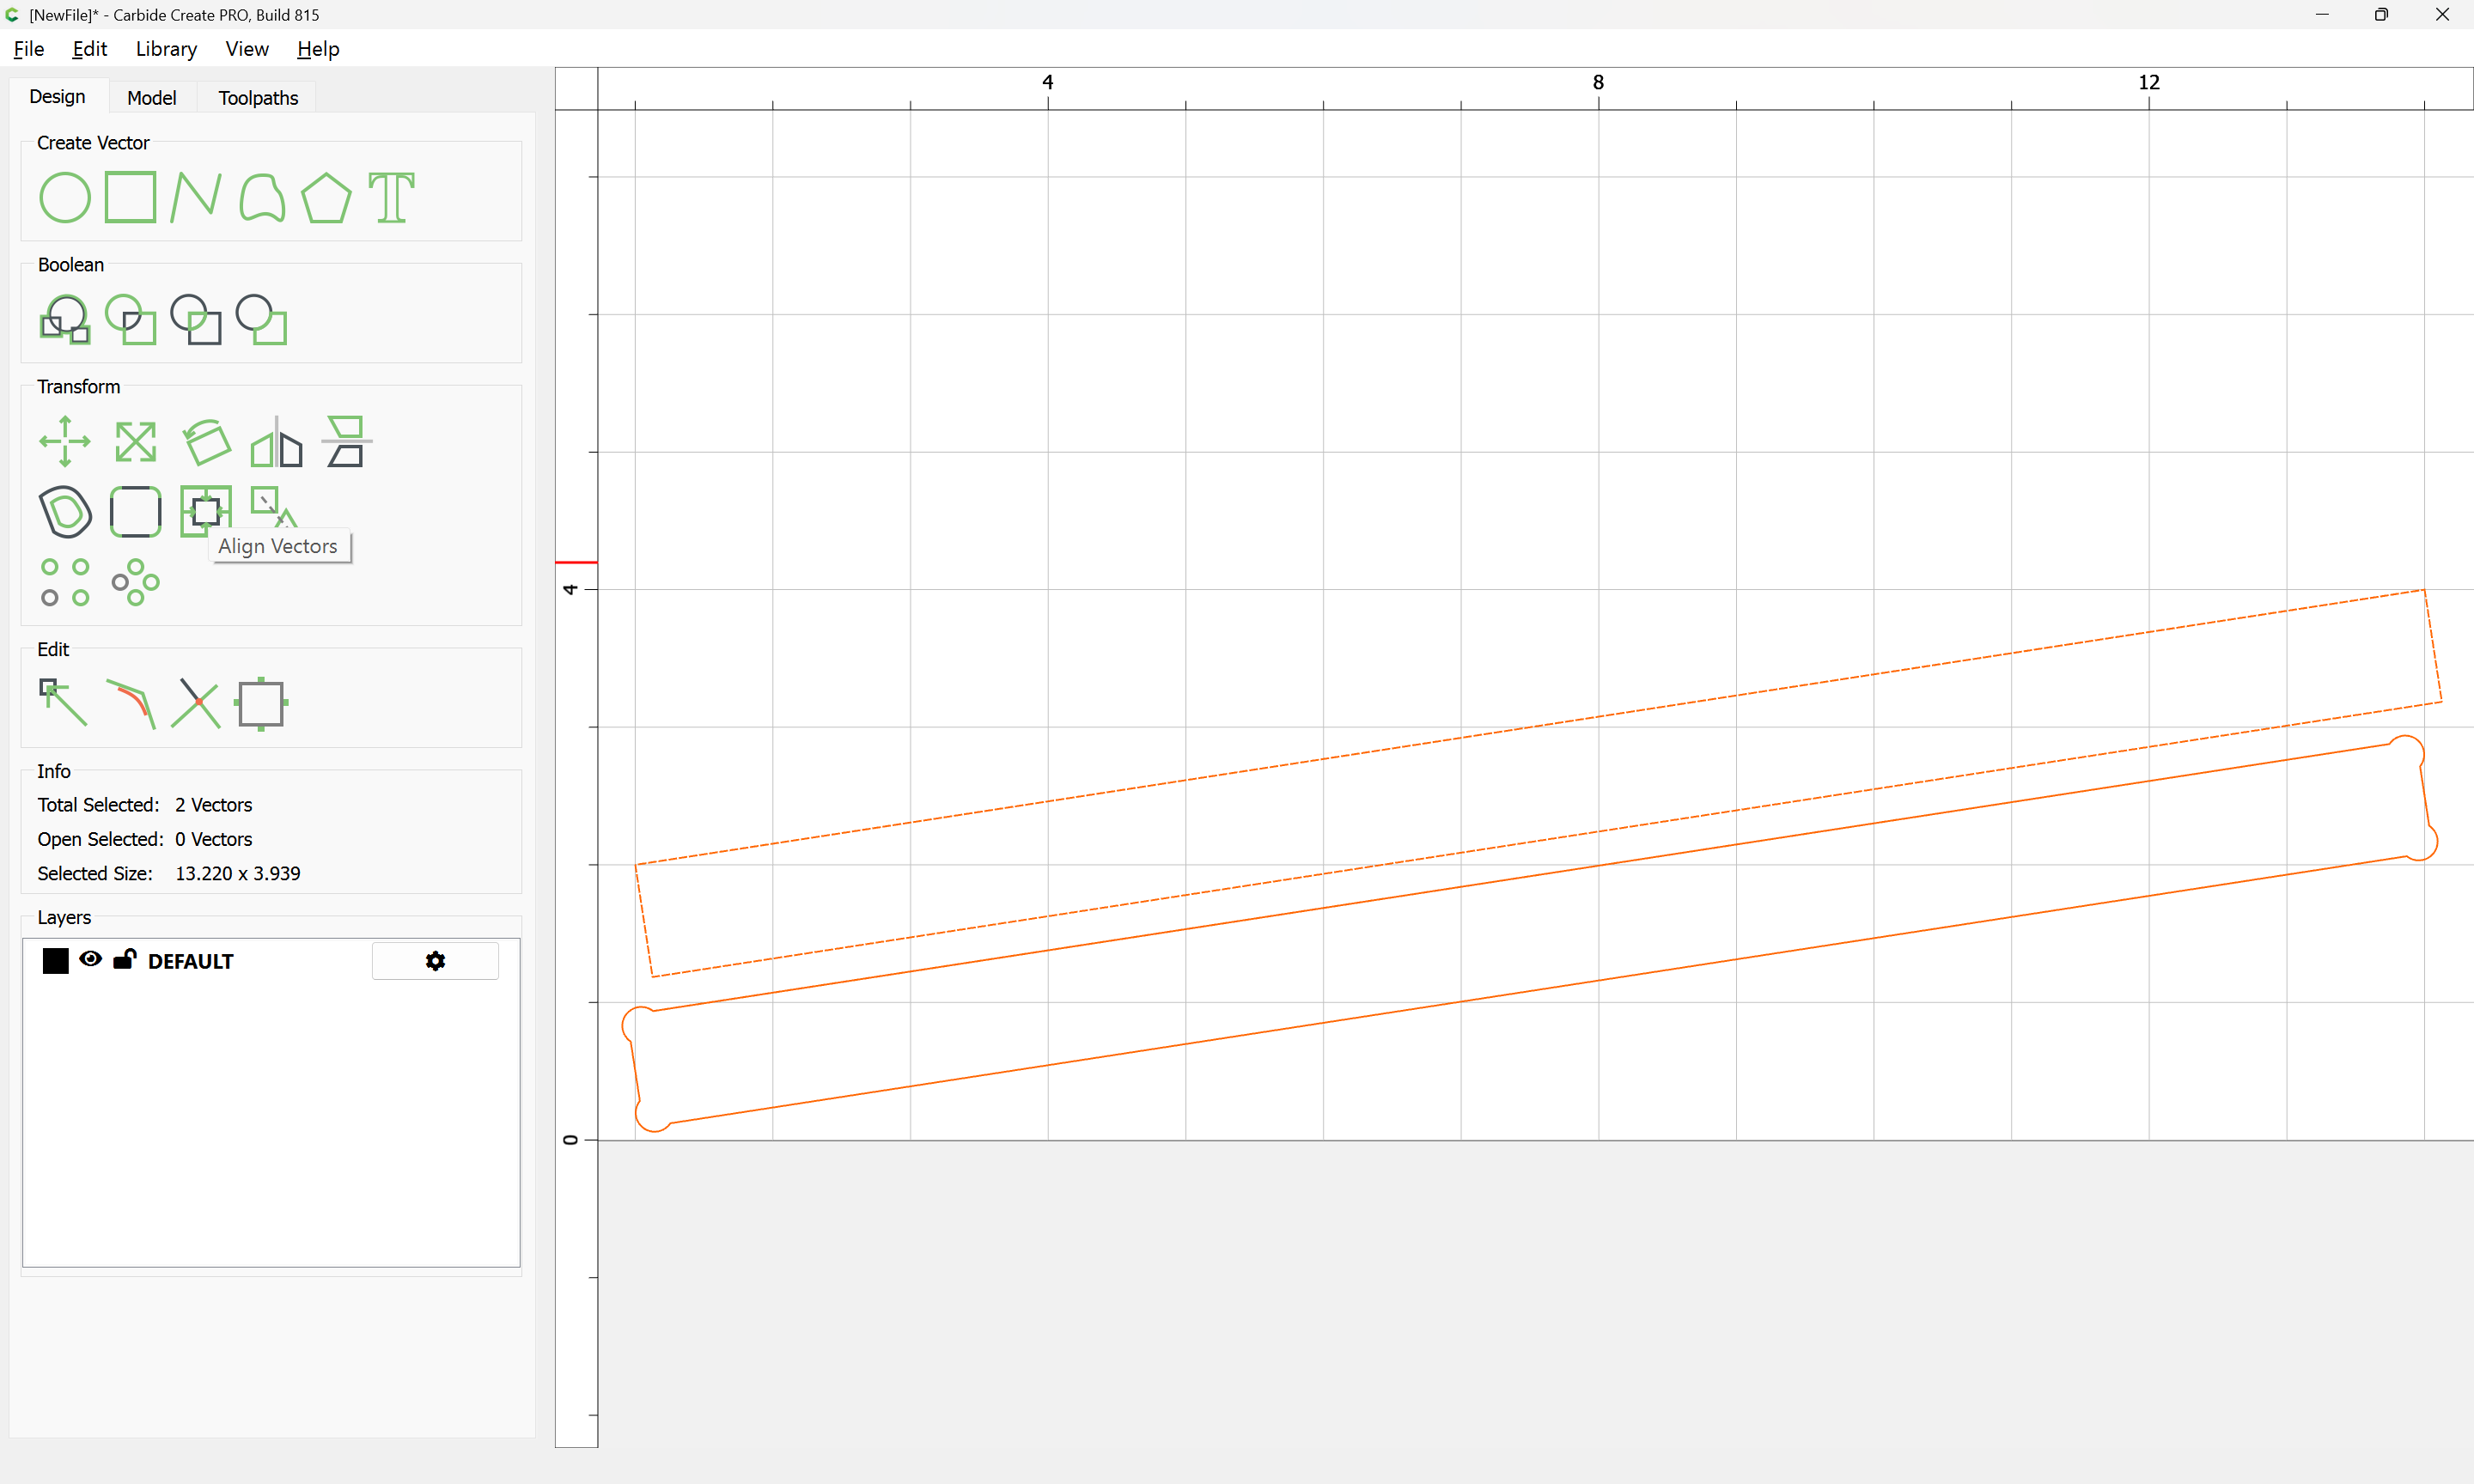Open the Align Vectors tool
This screenshot has height=1484, width=2474.
(x=206, y=511)
